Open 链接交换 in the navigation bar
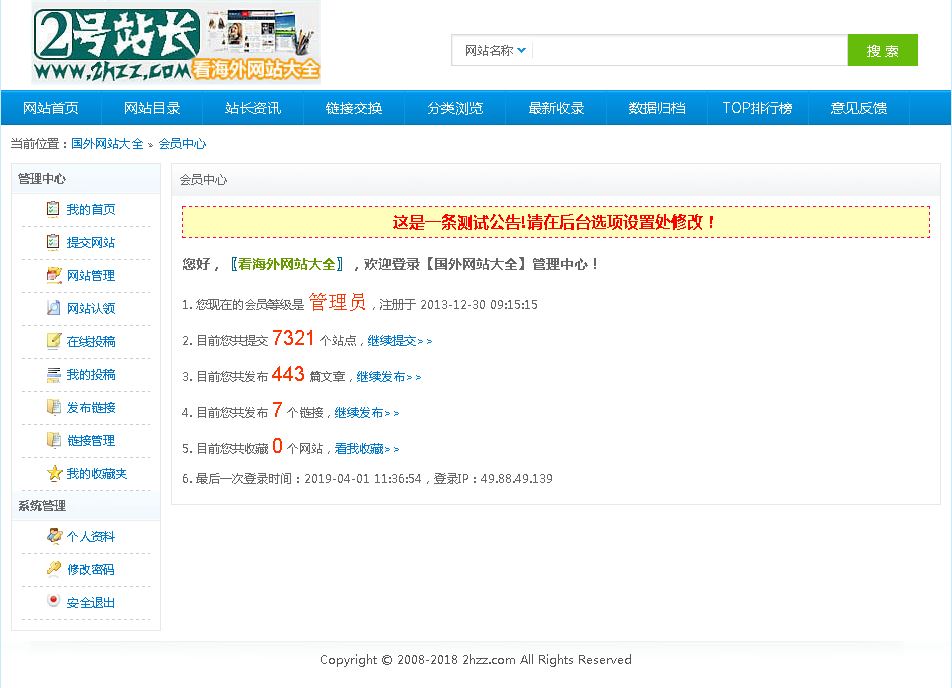Image resolution: width=952 pixels, height=688 pixels. tap(354, 108)
